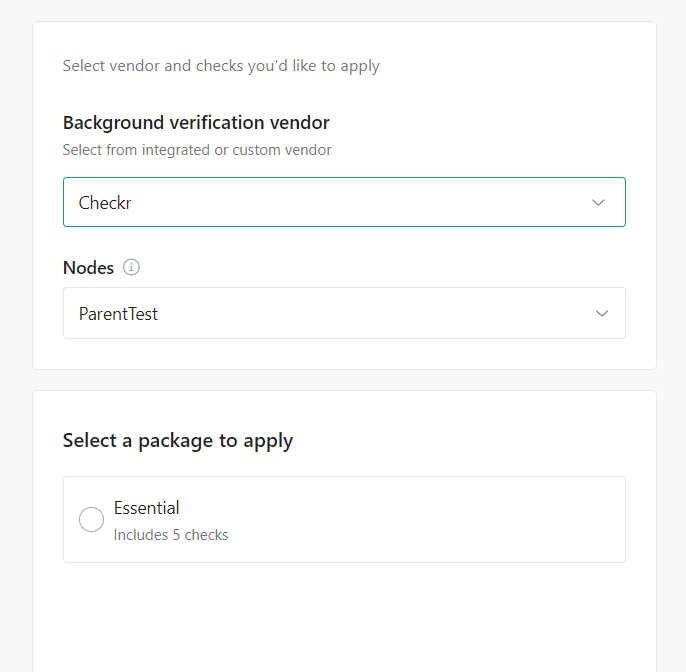
Task: Click the 'Essential' package title
Action: 146,508
